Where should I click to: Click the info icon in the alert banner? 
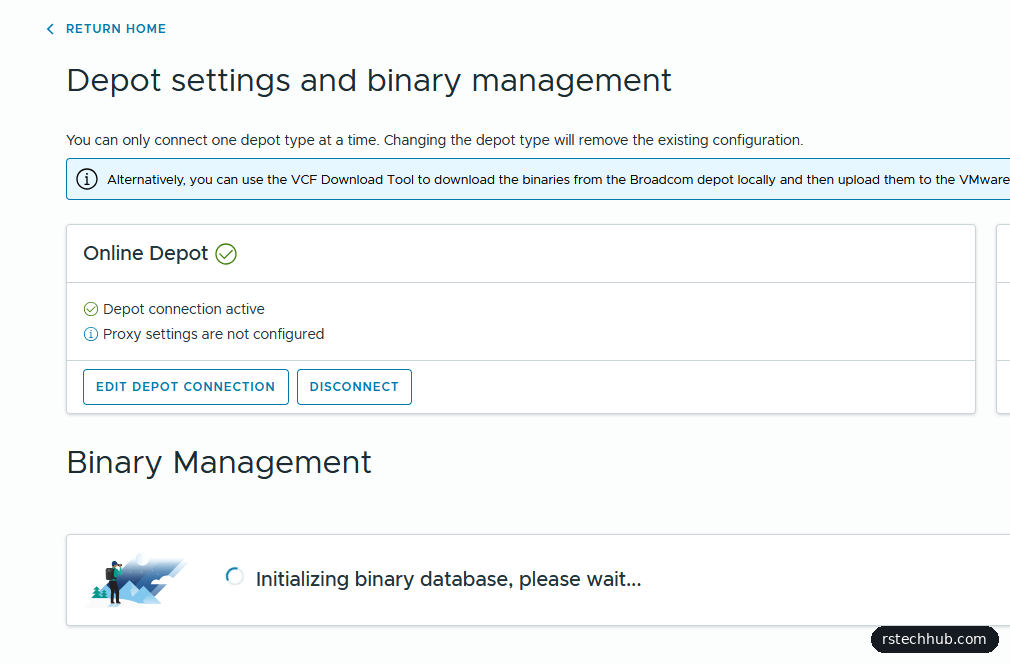(x=87, y=179)
